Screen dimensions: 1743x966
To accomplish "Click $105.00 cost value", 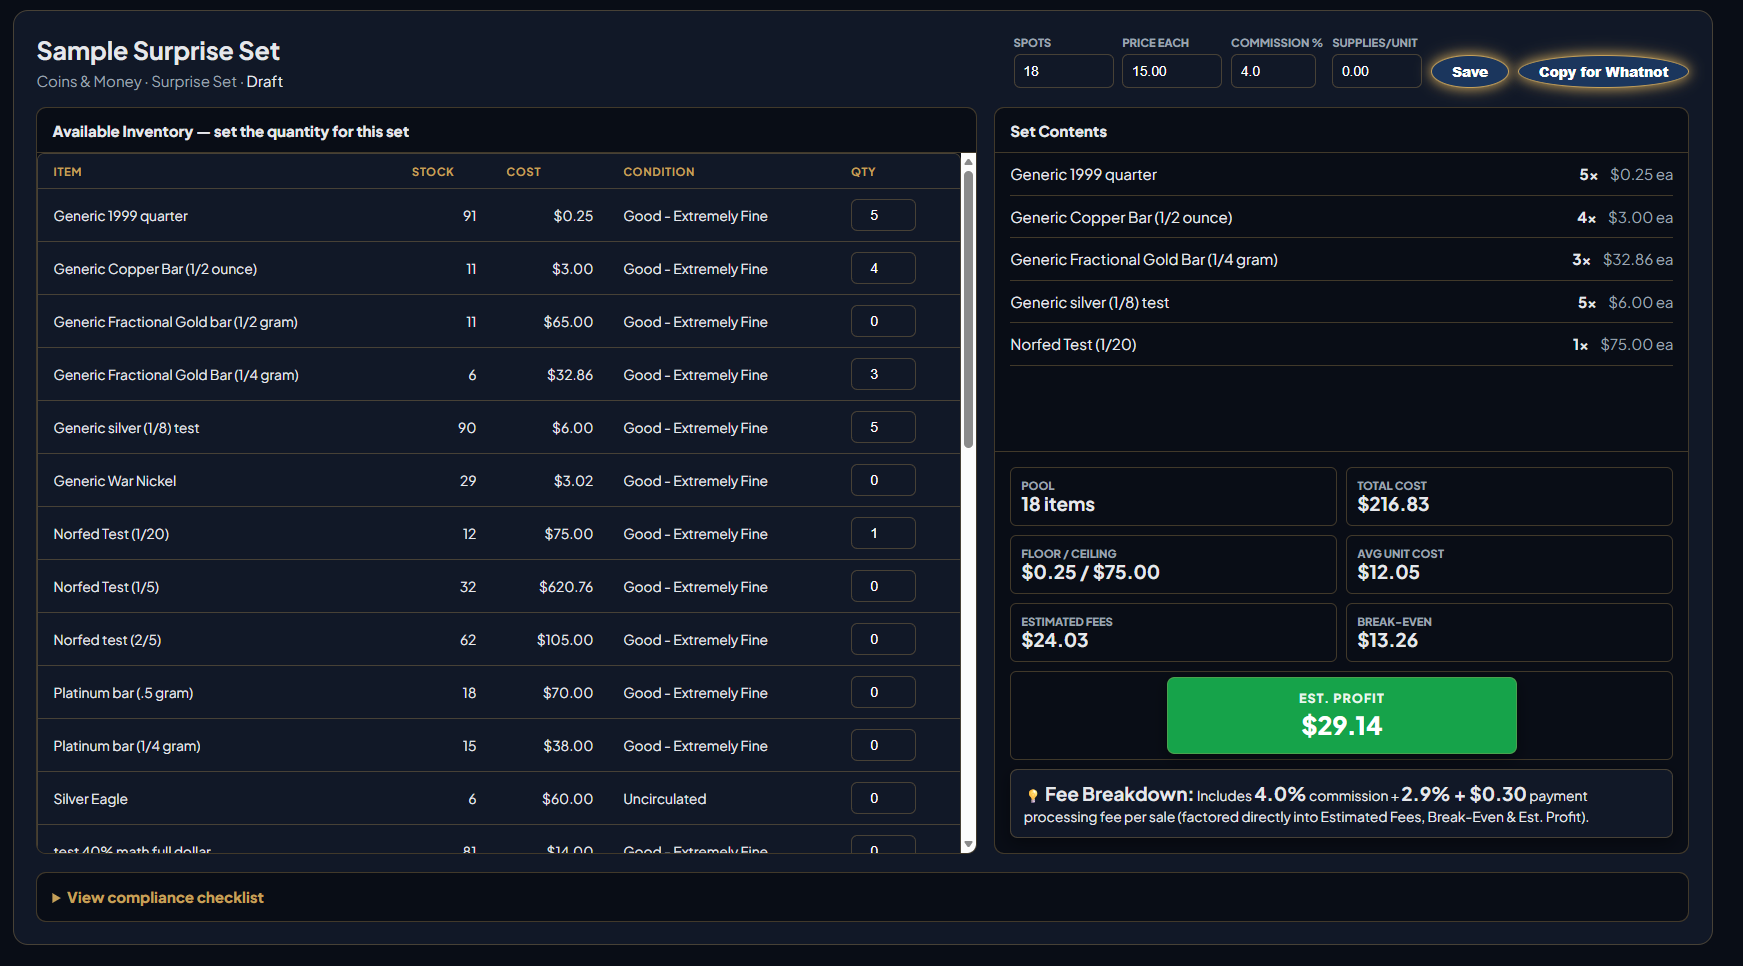I will pos(565,640).
